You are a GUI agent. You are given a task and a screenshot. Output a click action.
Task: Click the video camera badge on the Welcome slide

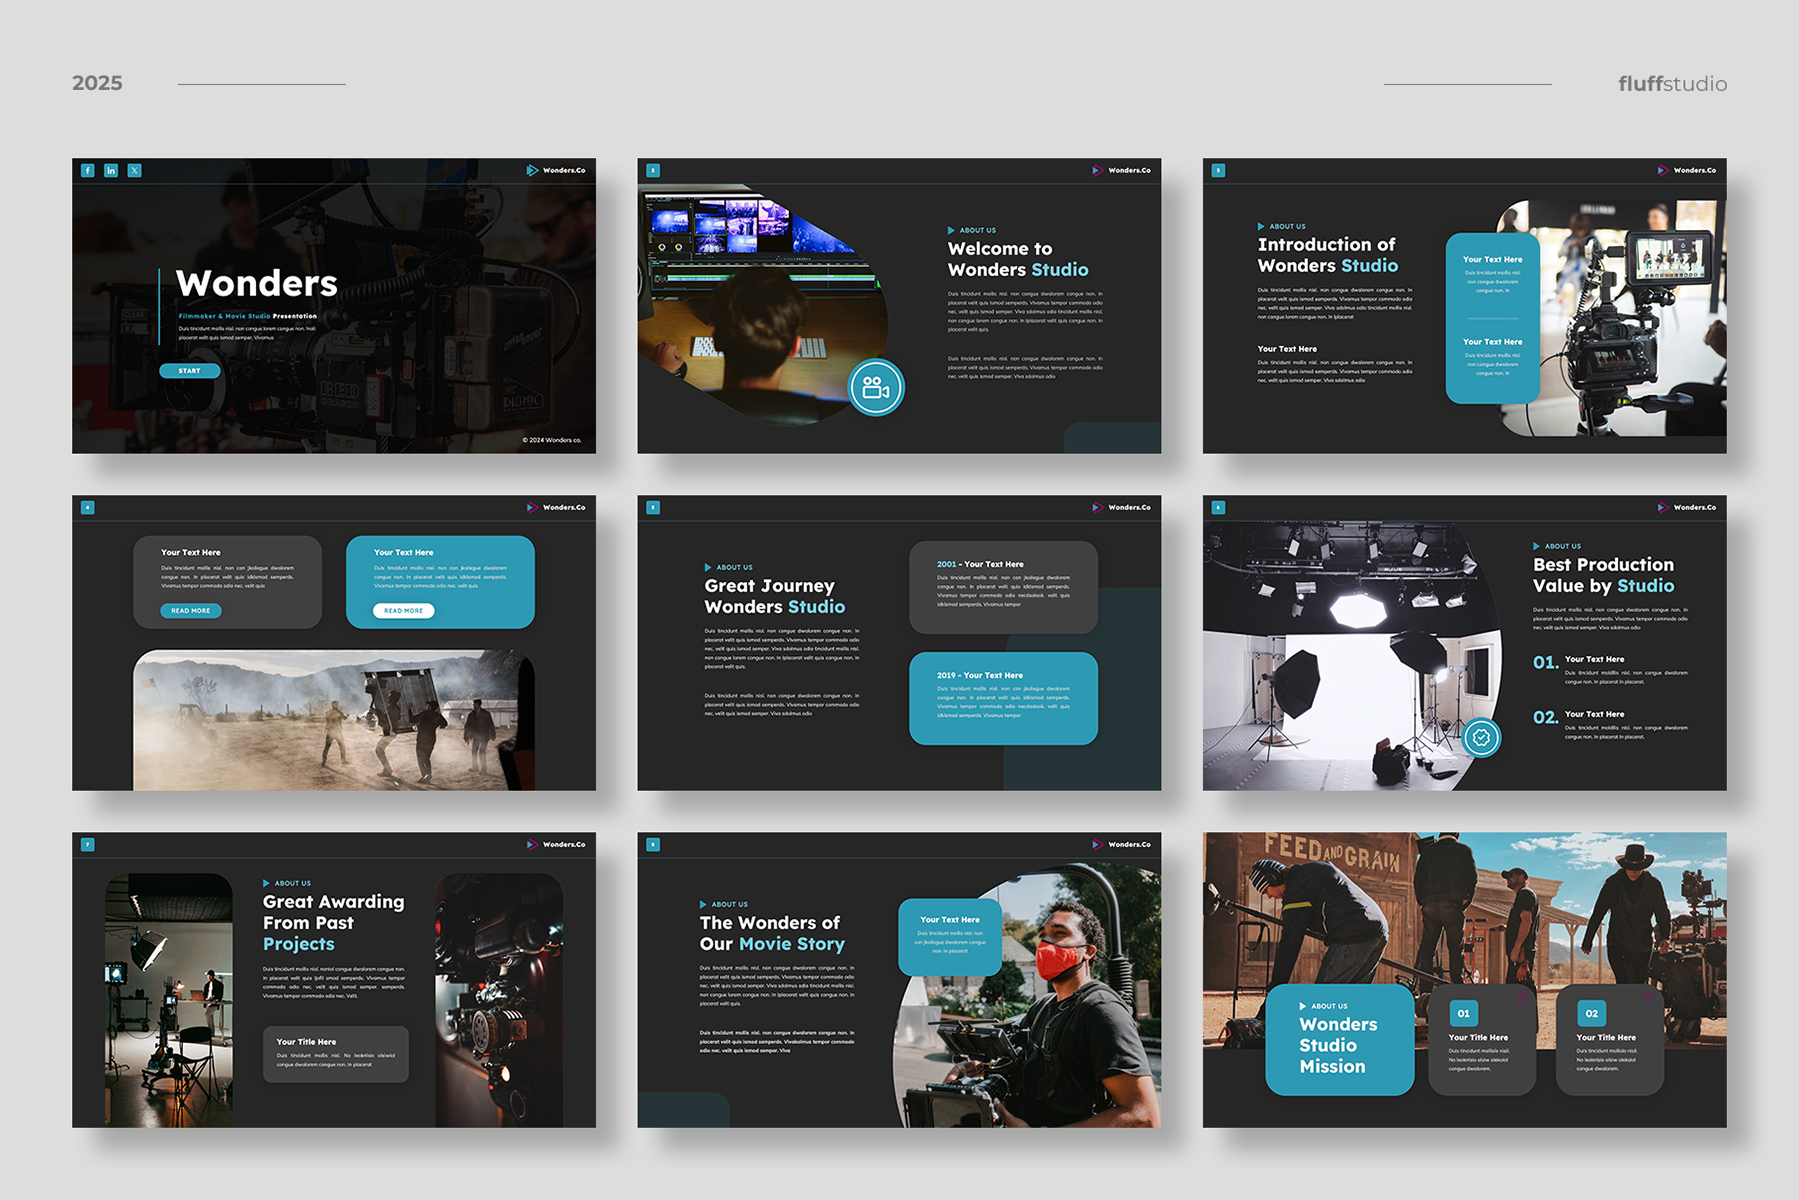(x=876, y=387)
